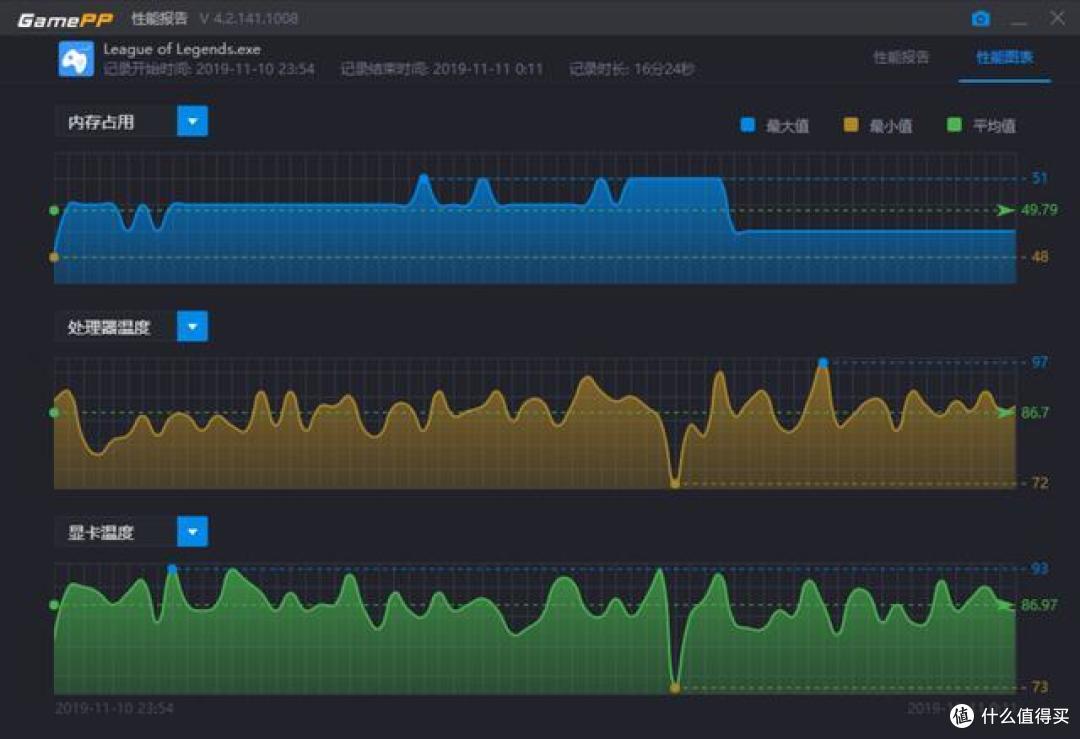Click the recording duration 16分24秒 text
Screen dimensions: 1080x739
(632, 69)
